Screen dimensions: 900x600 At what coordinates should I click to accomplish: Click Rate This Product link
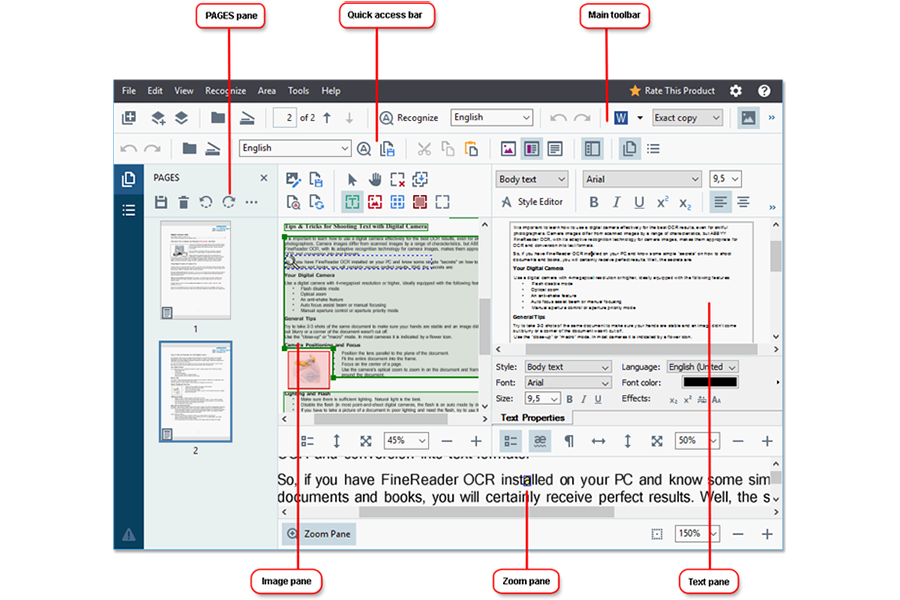point(672,91)
